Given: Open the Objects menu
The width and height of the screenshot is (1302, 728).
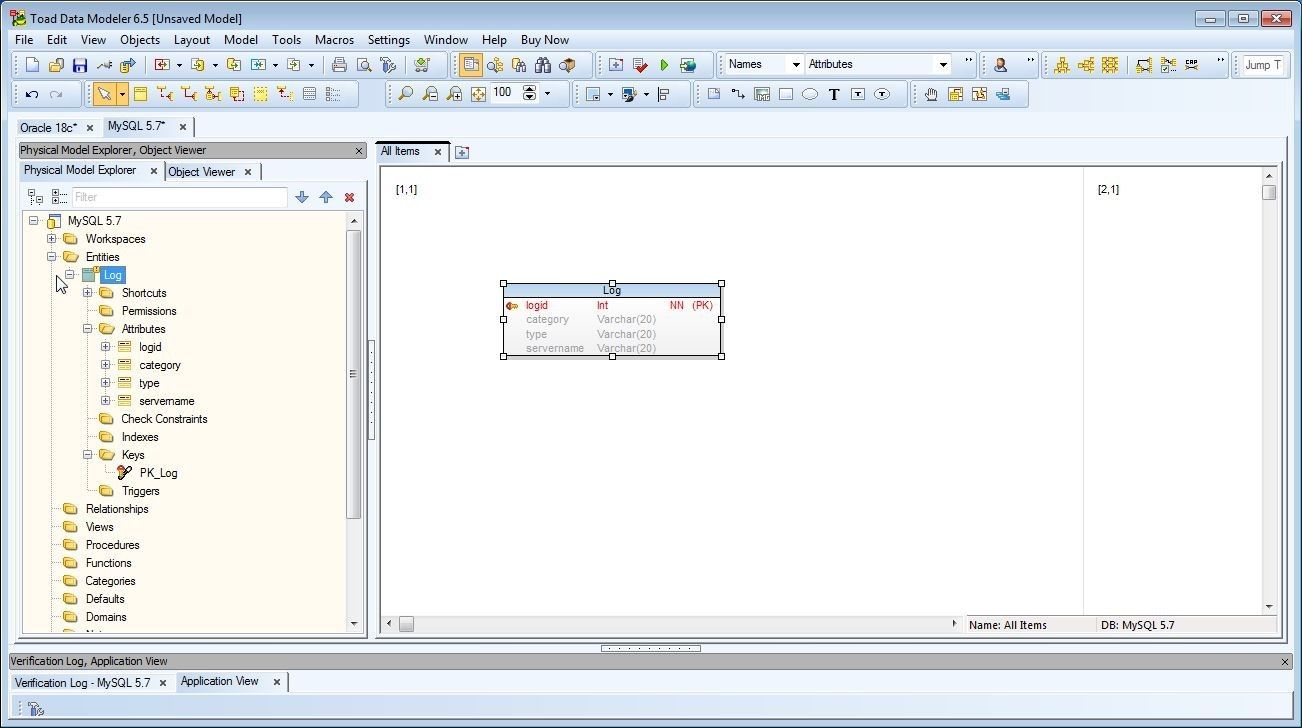Looking at the screenshot, I should (140, 40).
